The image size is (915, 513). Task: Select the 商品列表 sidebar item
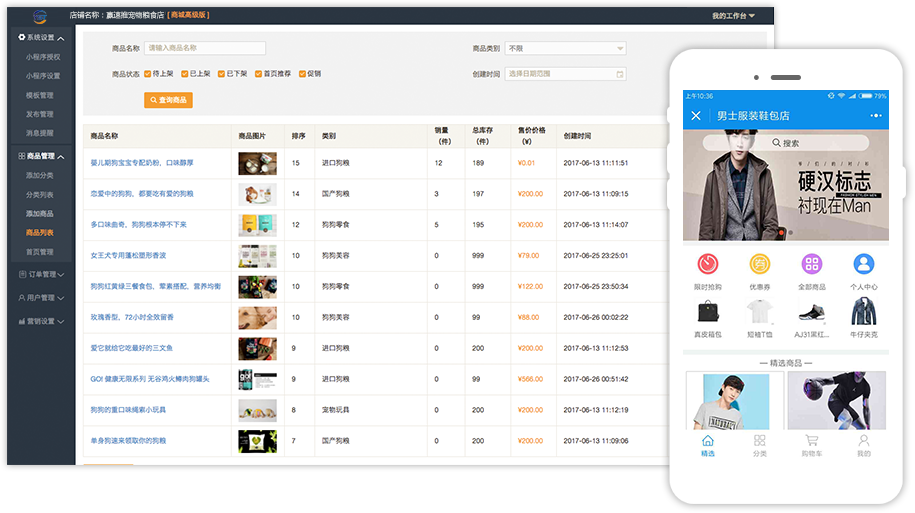tap(40, 233)
